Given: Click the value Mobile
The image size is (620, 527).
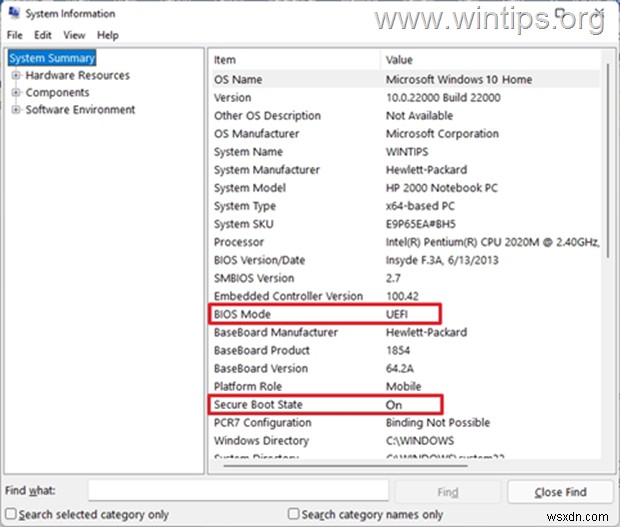Looking at the screenshot, I should coord(403,387).
